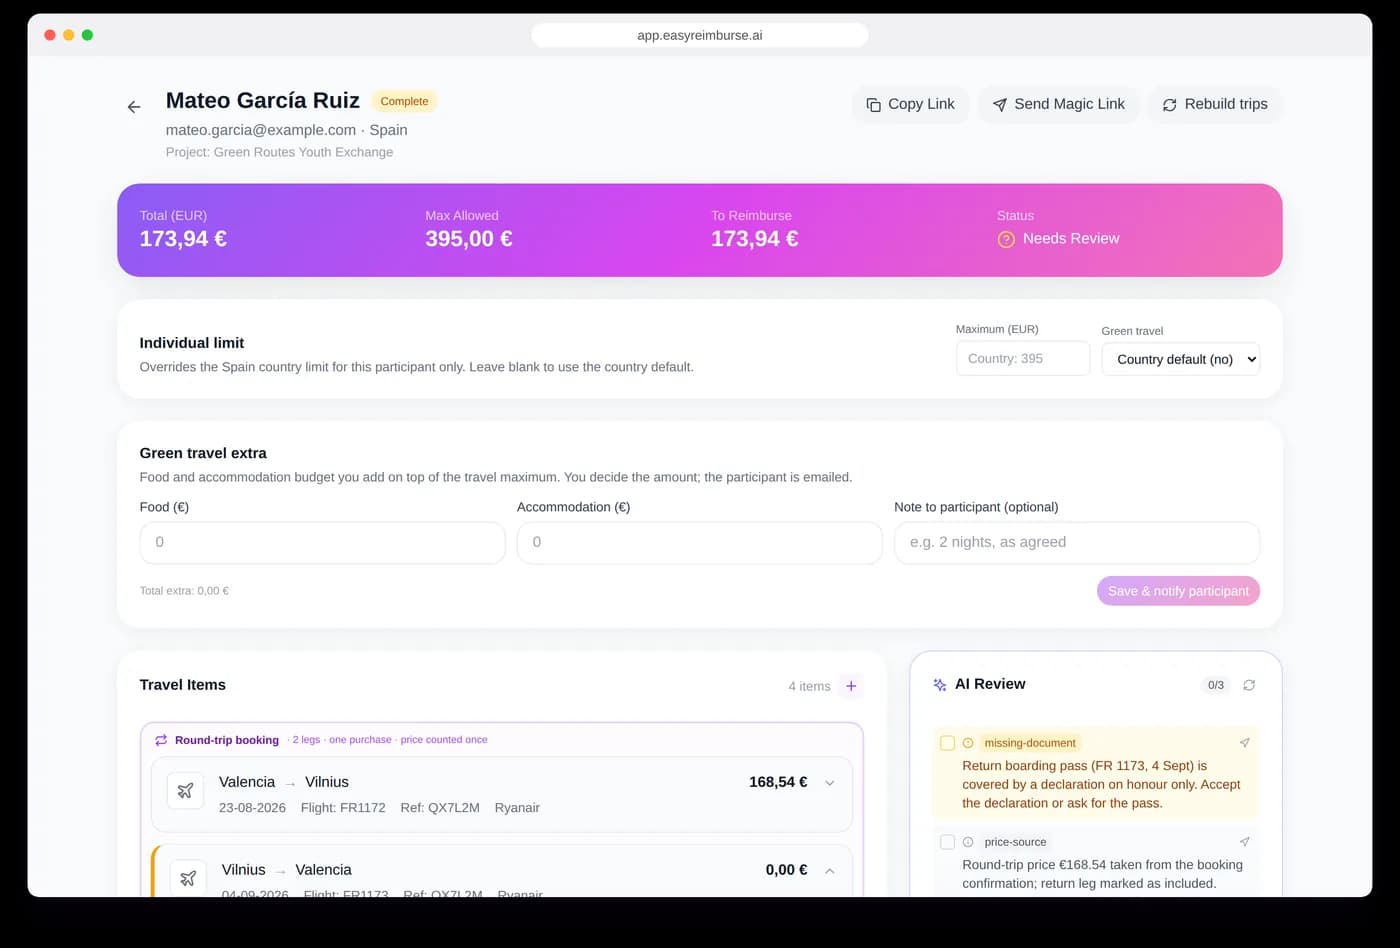Refresh the AI Review panel
The height and width of the screenshot is (948, 1400).
coord(1249,685)
